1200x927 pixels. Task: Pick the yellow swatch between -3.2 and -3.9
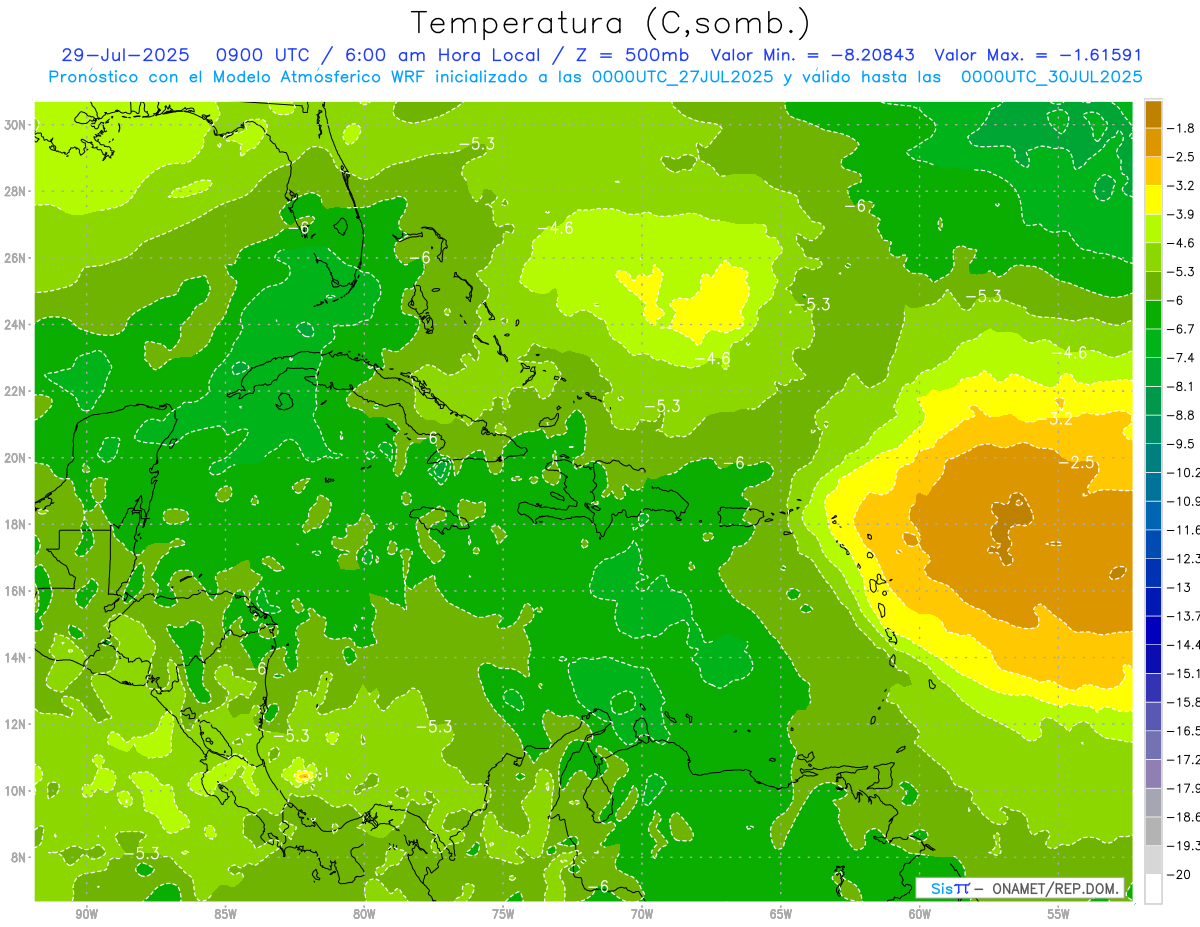click(1153, 199)
